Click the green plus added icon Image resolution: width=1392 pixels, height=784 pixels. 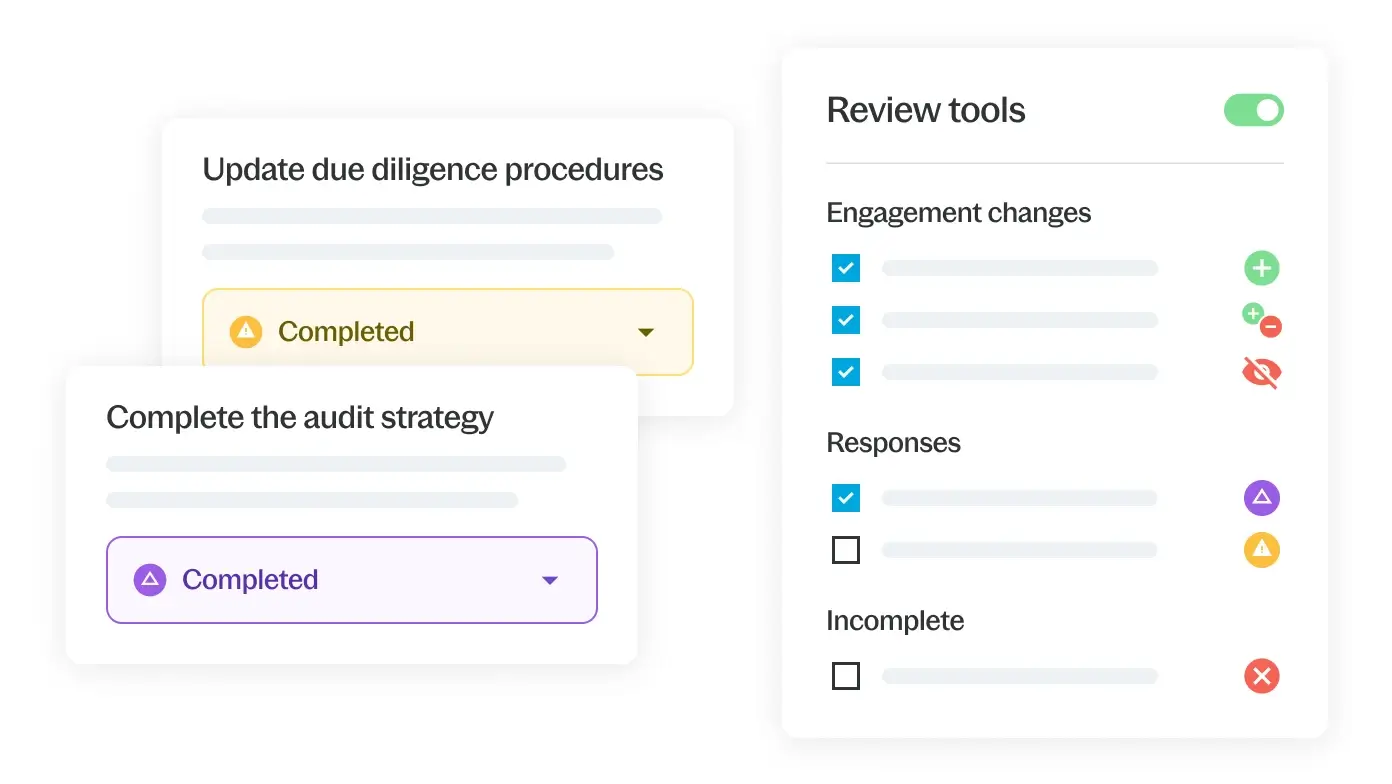(1262, 268)
